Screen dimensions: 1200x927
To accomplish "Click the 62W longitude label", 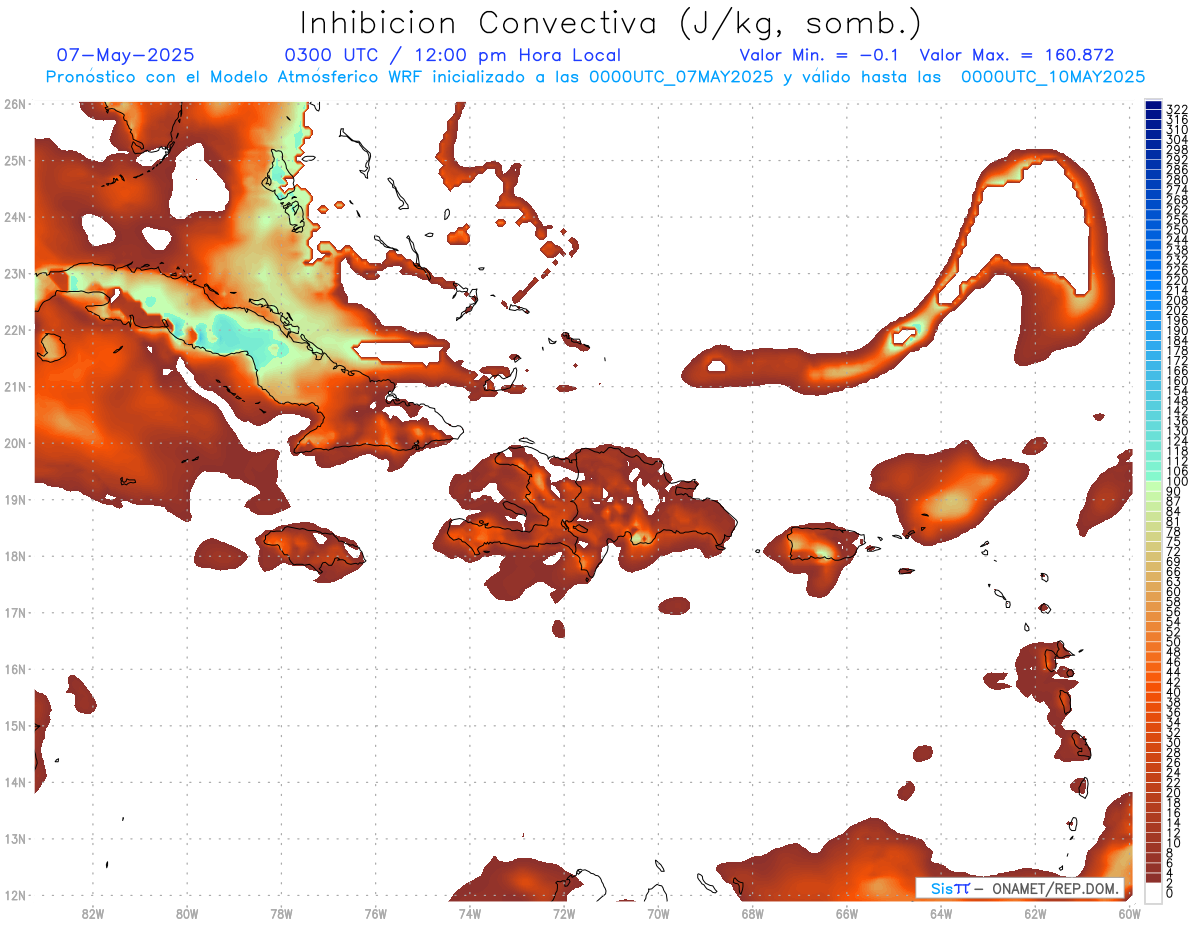I will [x=1035, y=913].
